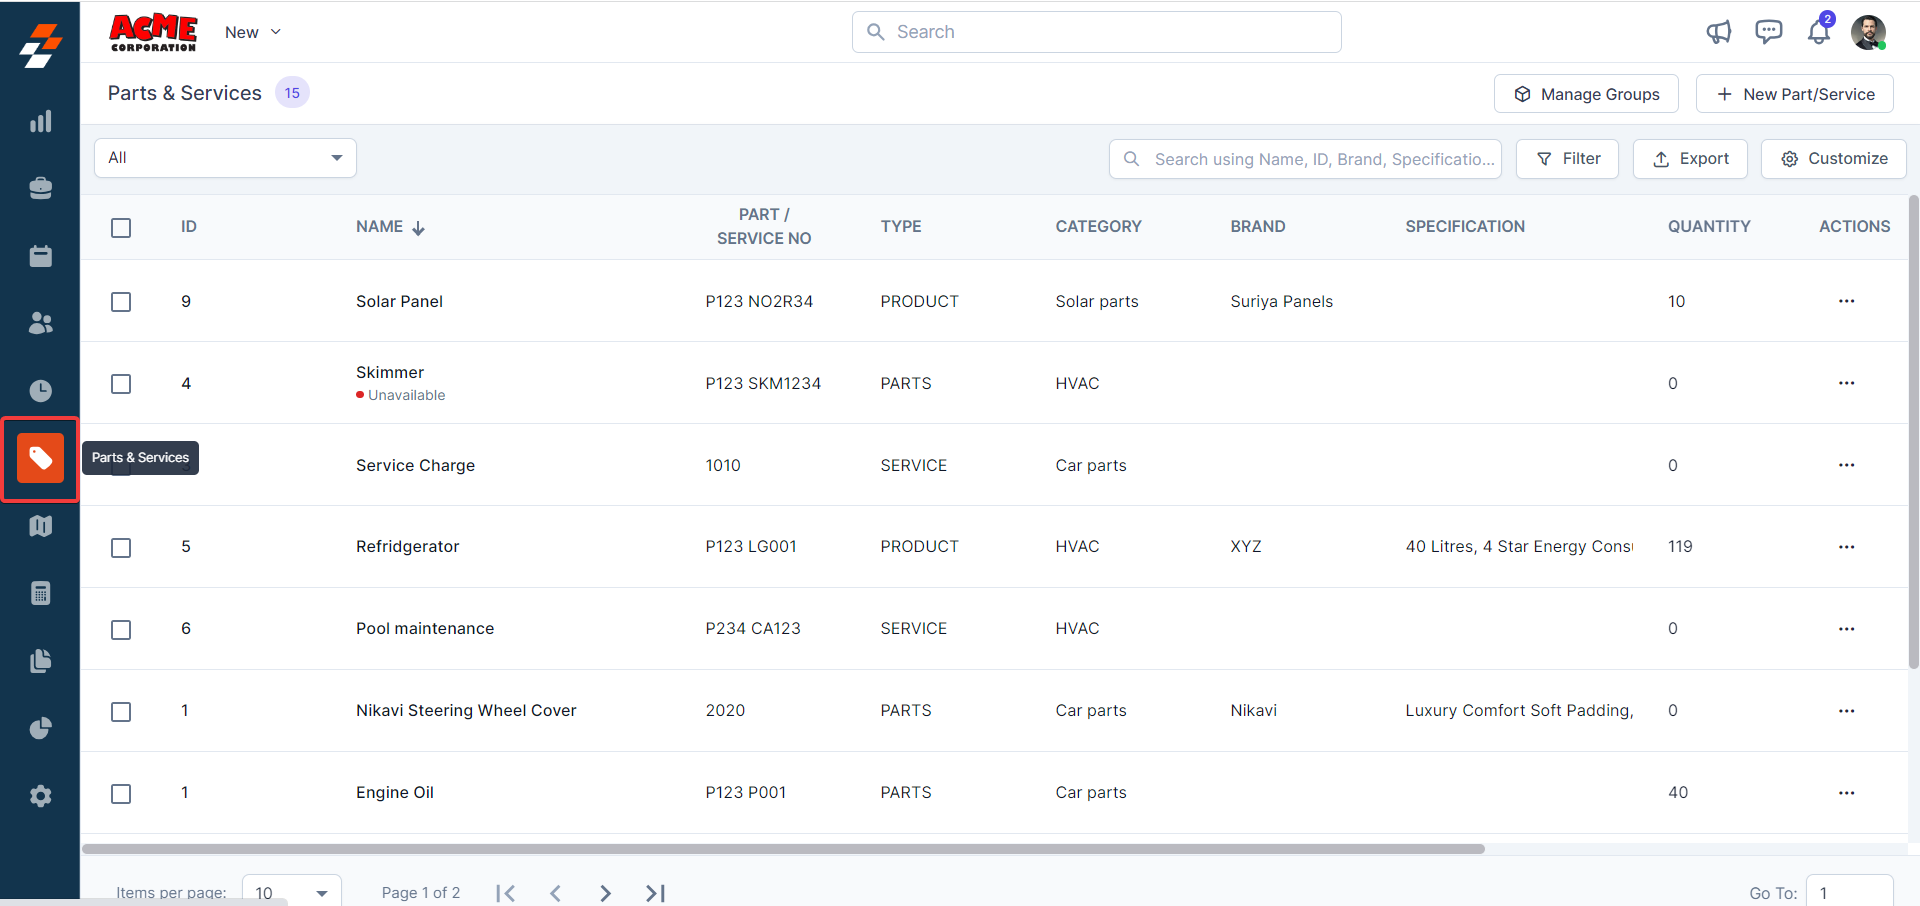The width and height of the screenshot is (1920, 906).
Task: Click the notifications bell icon
Action: pyautogui.click(x=1818, y=32)
